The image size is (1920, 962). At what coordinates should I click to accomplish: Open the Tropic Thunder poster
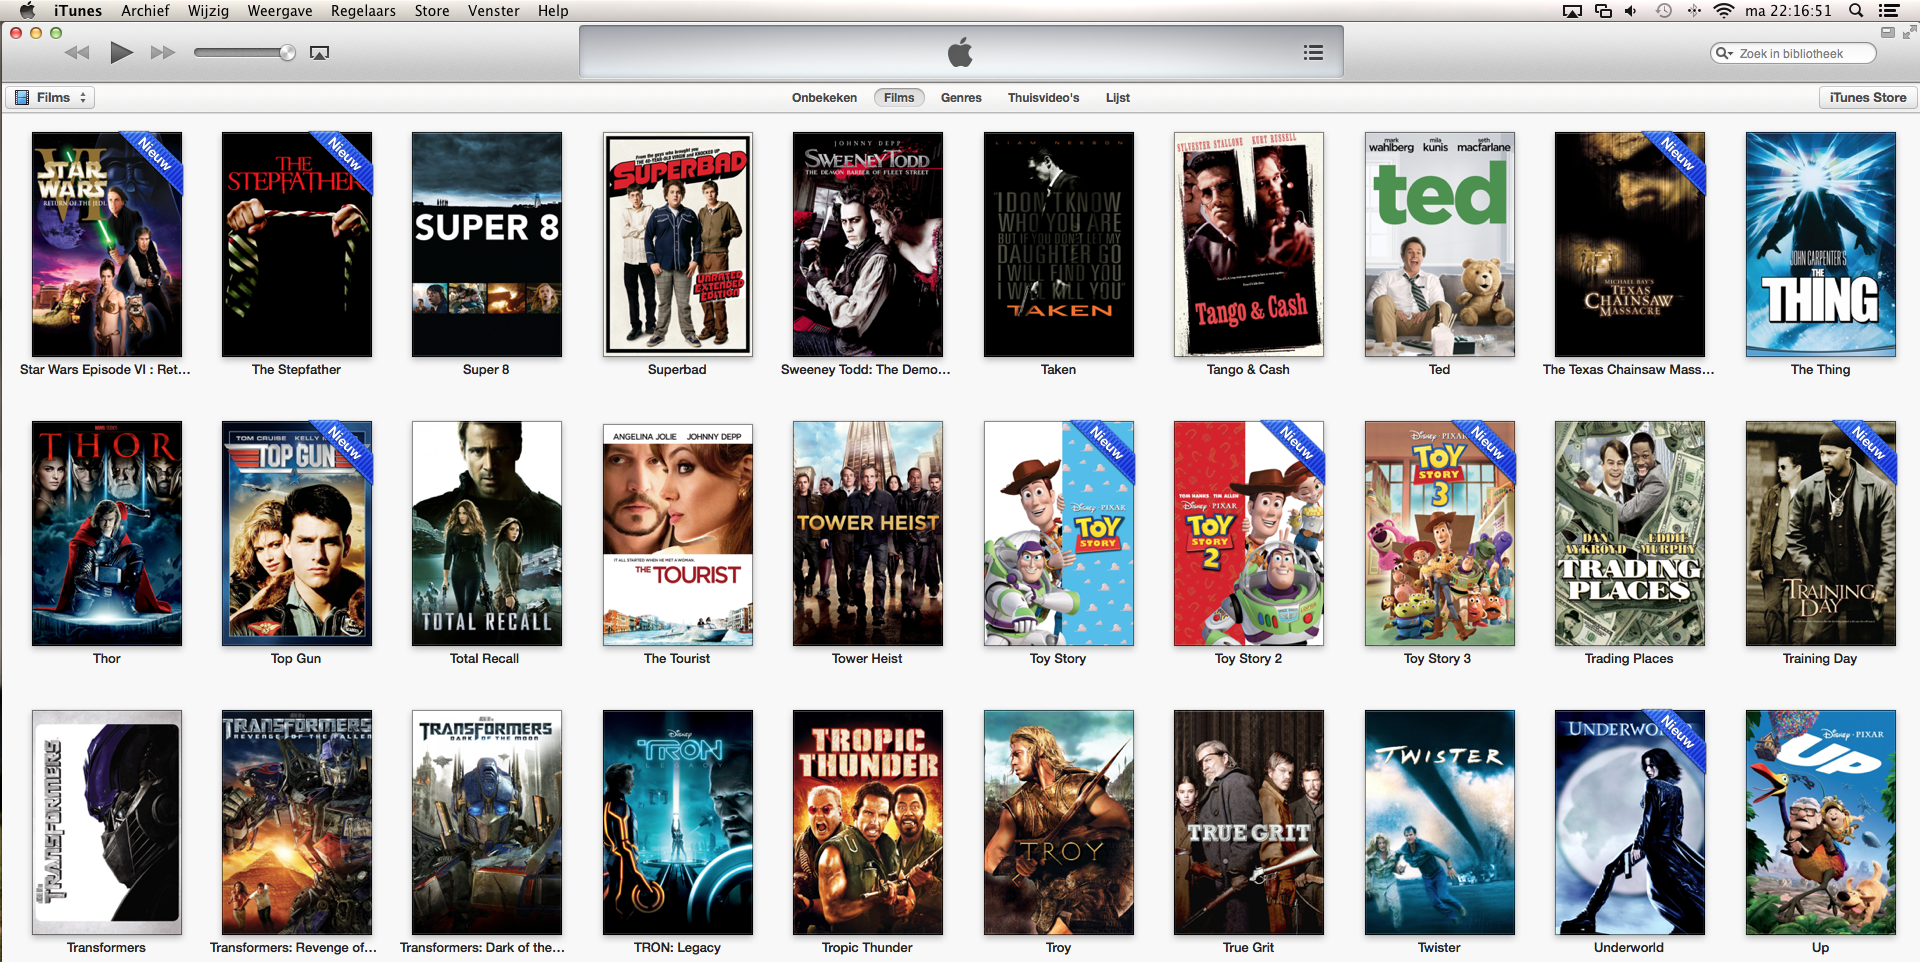[868, 822]
